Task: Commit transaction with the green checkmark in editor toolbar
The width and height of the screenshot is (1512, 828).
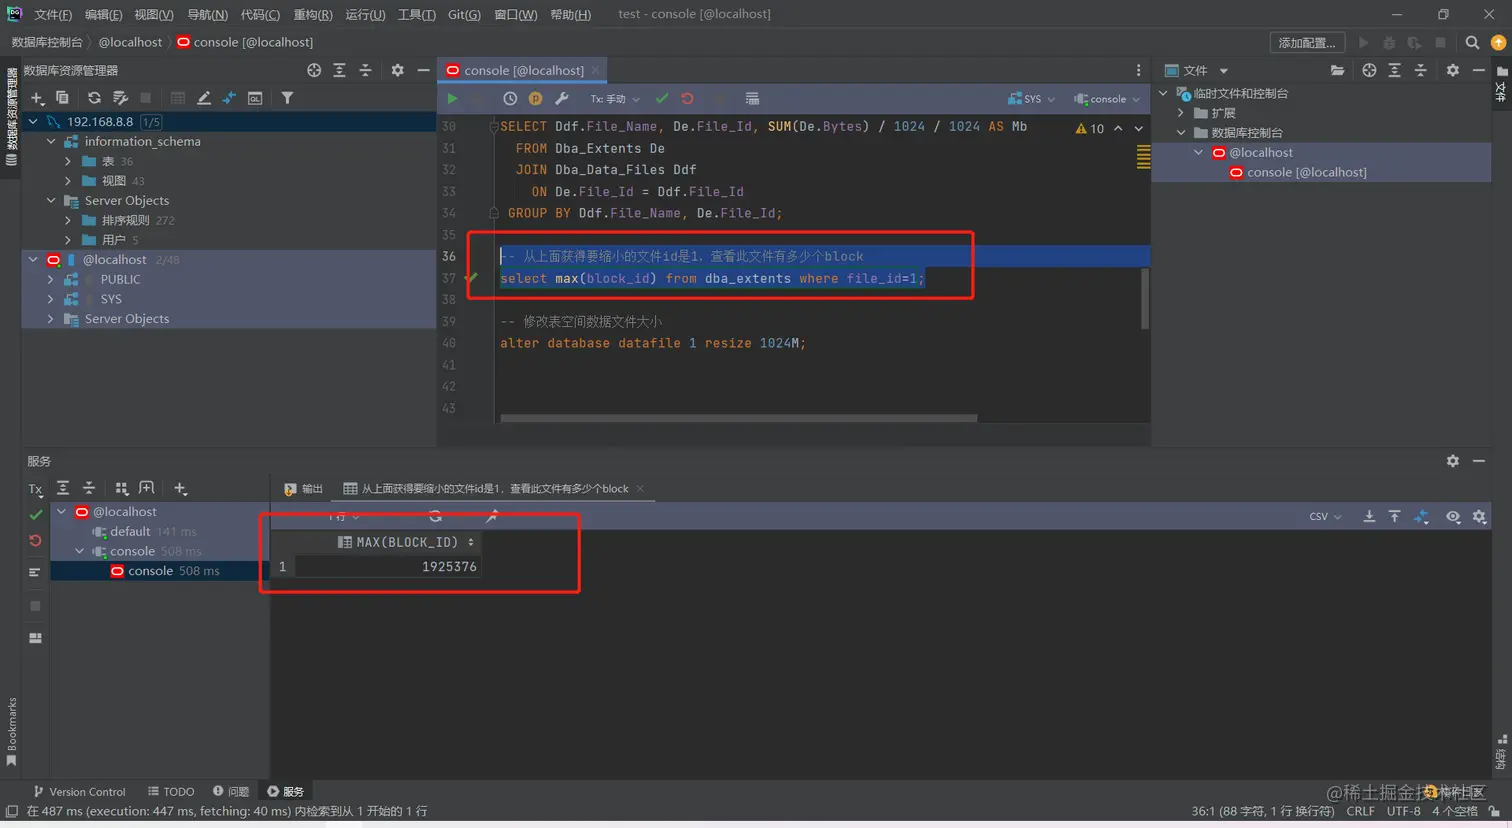Action: (x=662, y=99)
